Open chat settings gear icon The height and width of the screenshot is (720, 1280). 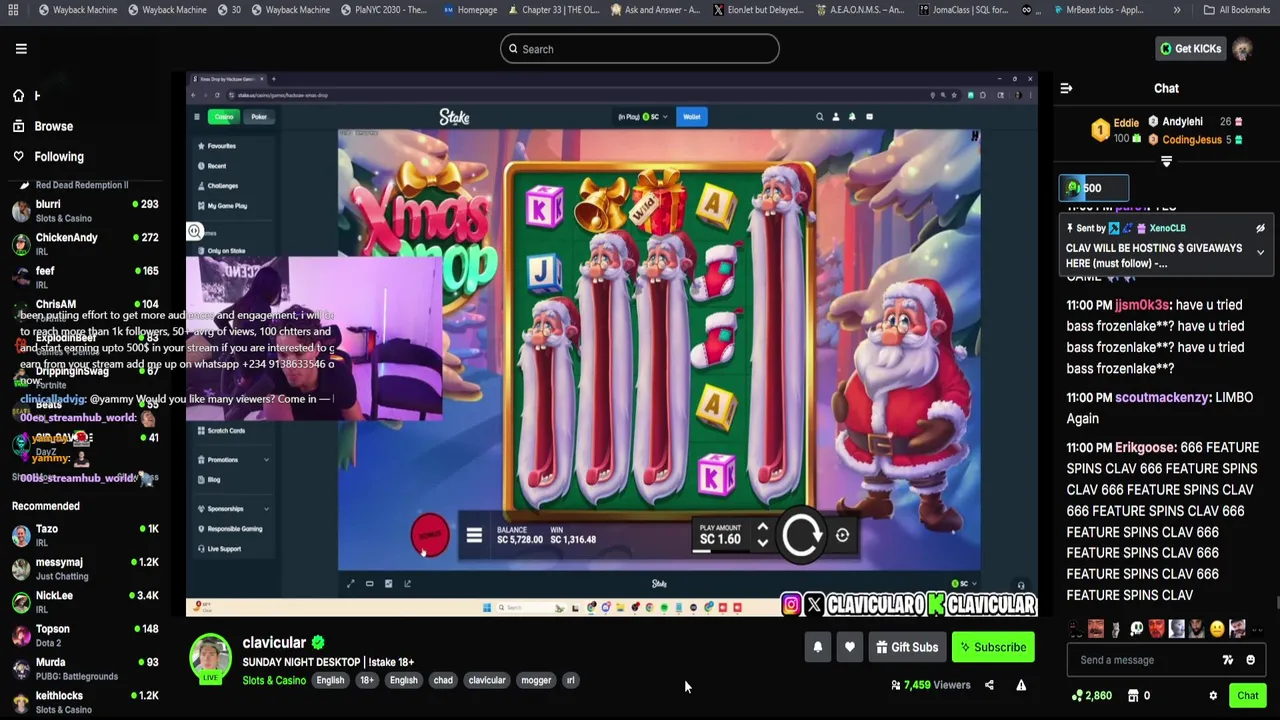(x=1213, y=696)
